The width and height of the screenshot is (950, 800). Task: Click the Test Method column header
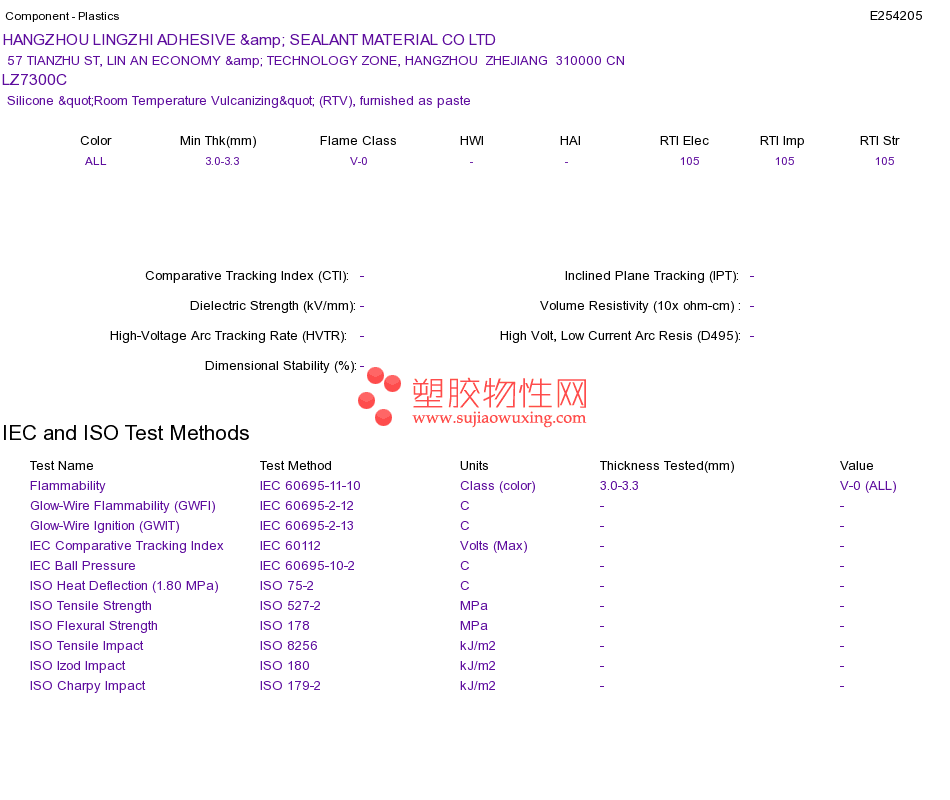click(x=296, y=466)
